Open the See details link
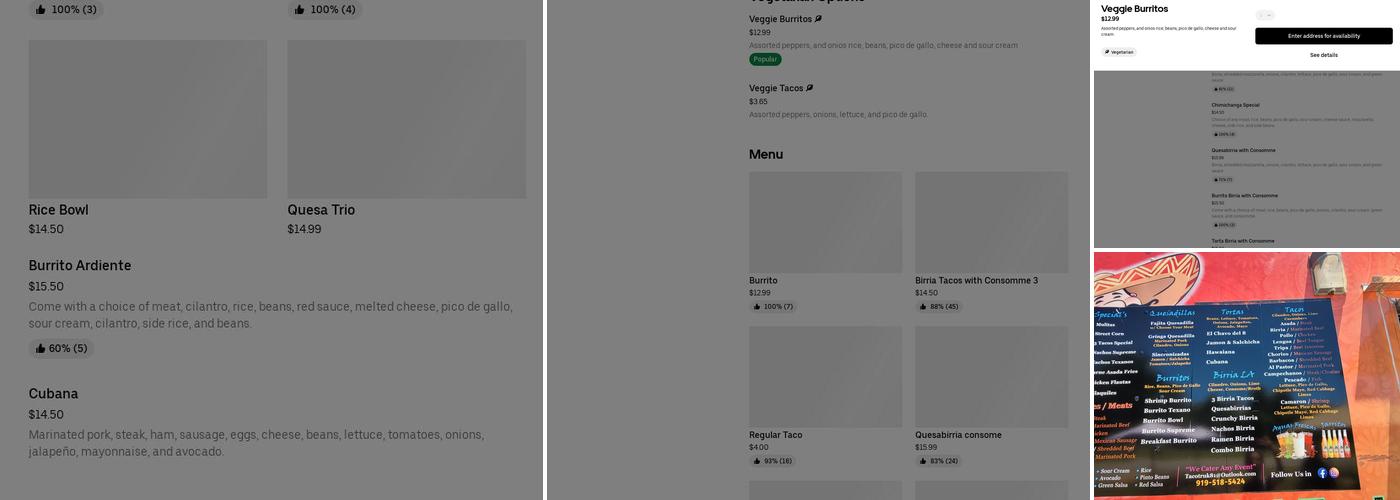Image resolution: width=1400 pixels, height=500 pixels. pos(1323,55)
